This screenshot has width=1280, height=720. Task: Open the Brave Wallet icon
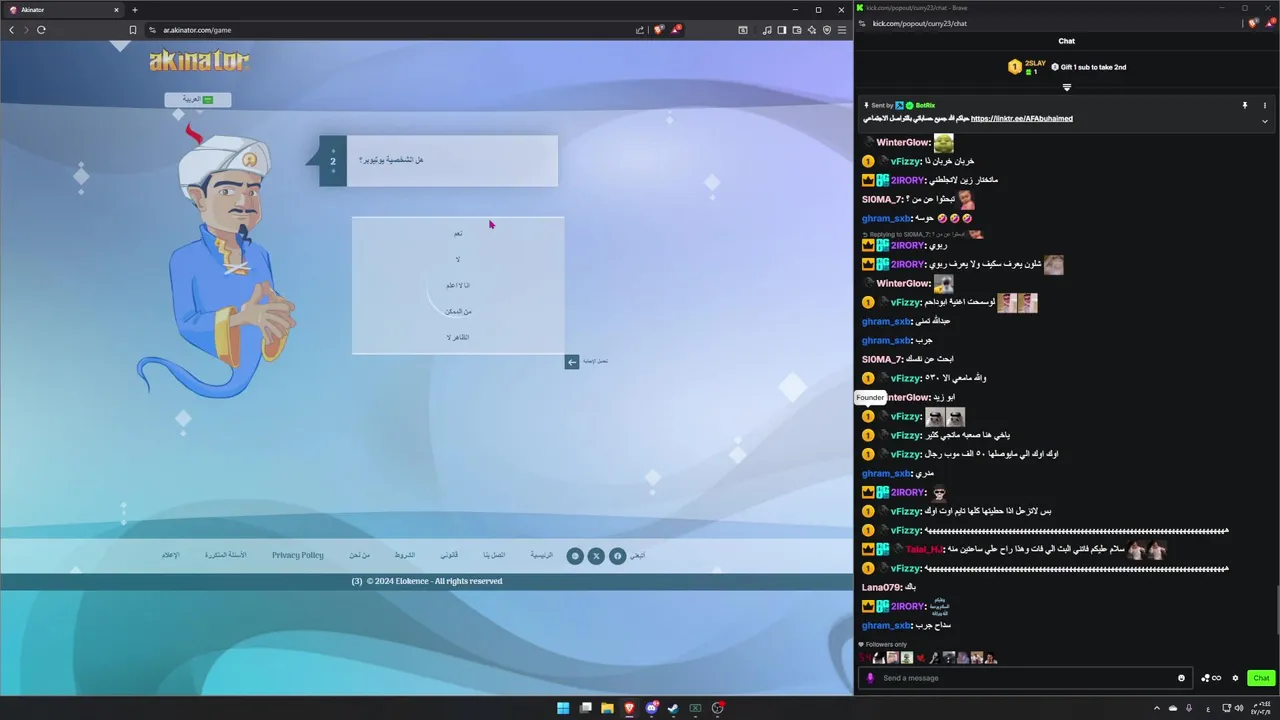tap(797, 30)
